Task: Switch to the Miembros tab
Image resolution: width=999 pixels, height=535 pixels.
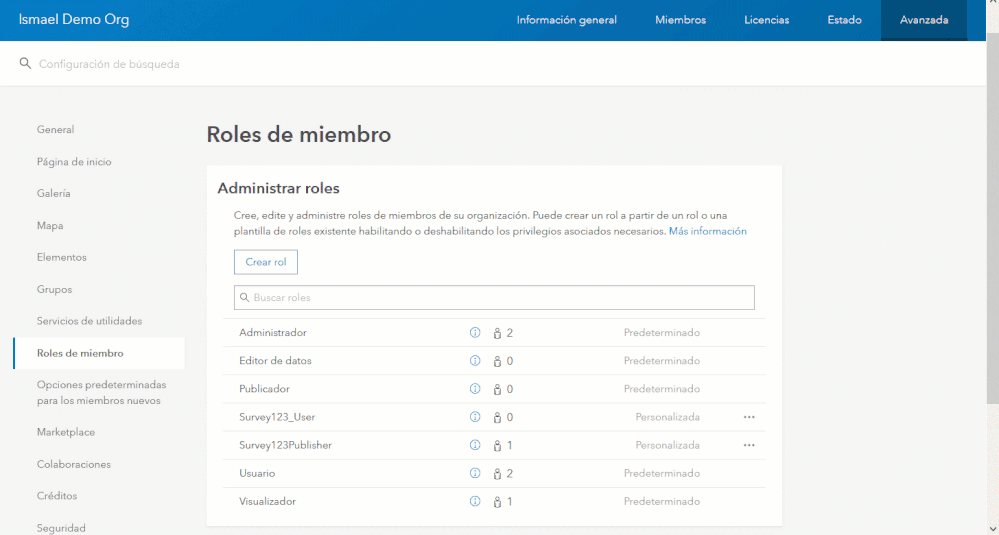Action: click(x=680, y=20)
